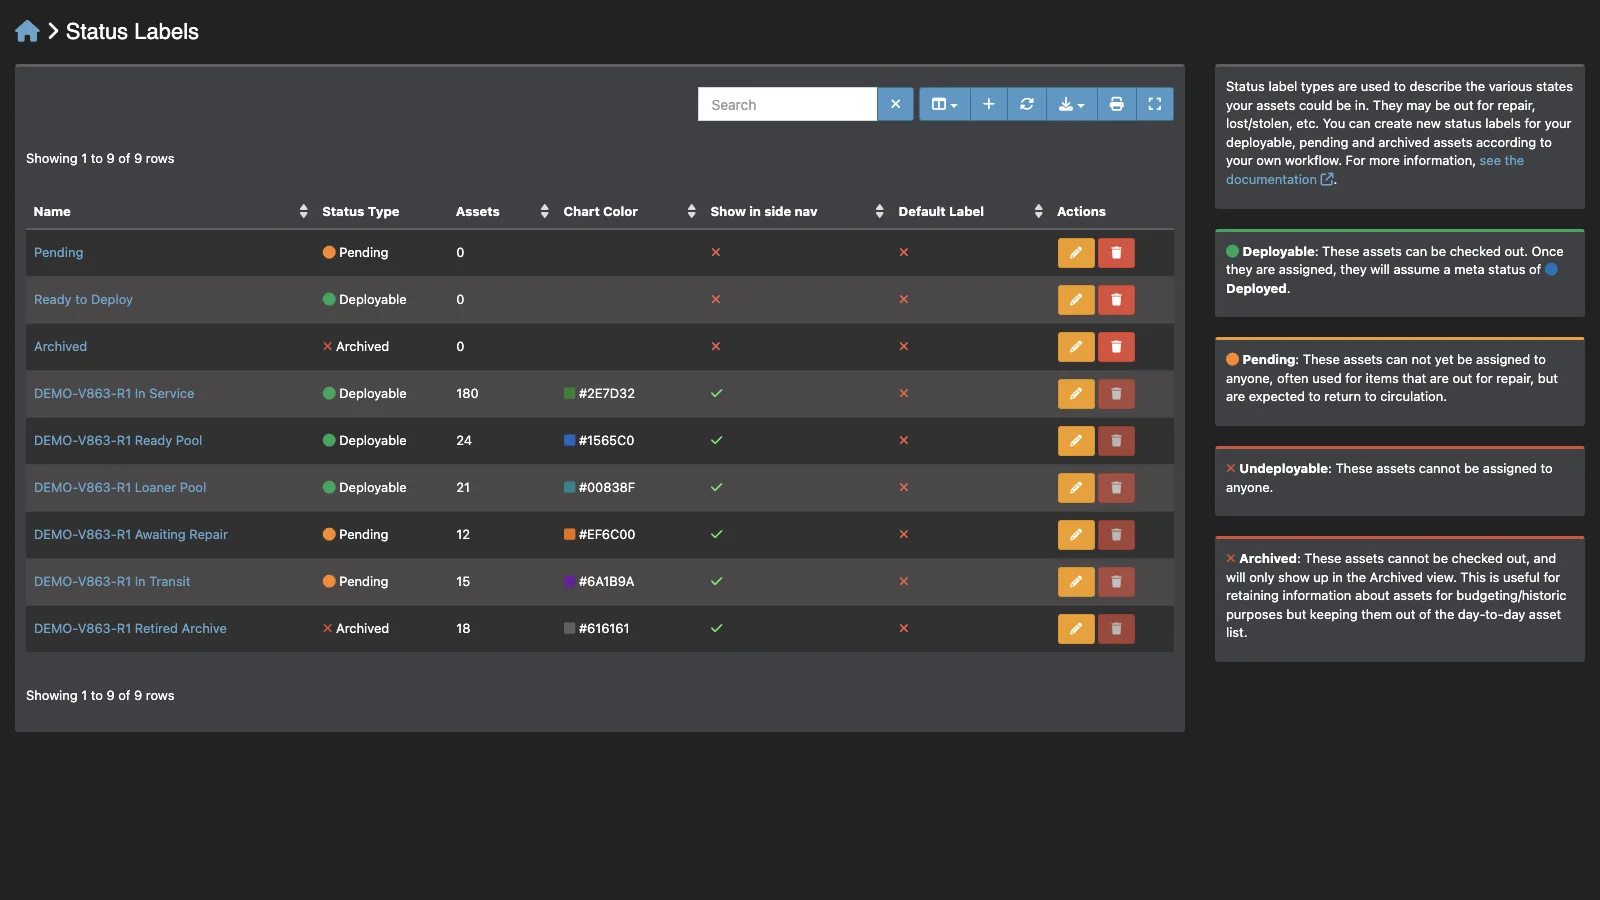This screenshot has height=900, width=1600.
Task: Click the Search input field
Action: (787, 104)
